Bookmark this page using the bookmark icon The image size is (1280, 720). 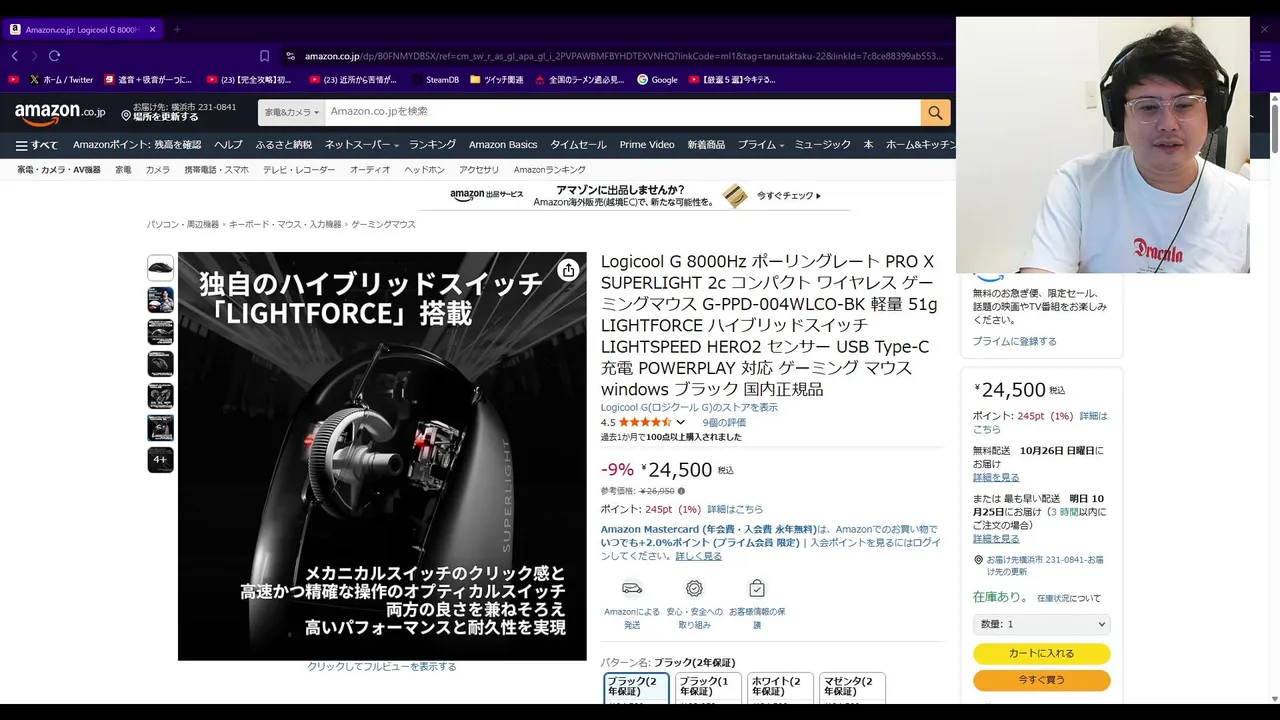pos(264,56)
